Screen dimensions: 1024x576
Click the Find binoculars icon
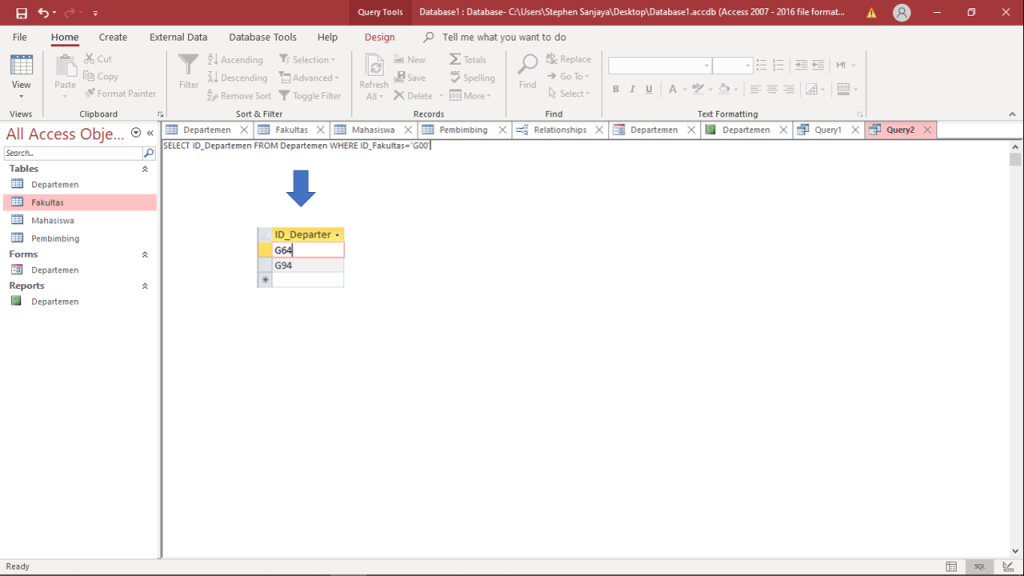coord(528,66)
